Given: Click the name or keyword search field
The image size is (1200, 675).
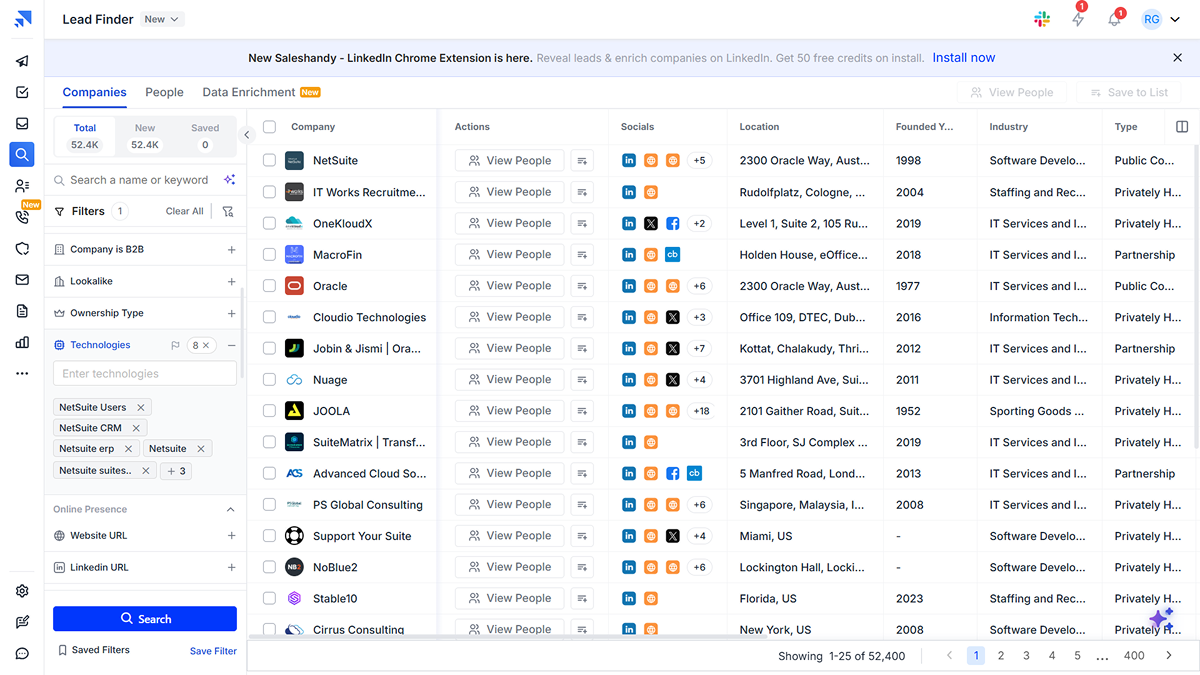Looking at the screenshot, I should click(139, 180).
